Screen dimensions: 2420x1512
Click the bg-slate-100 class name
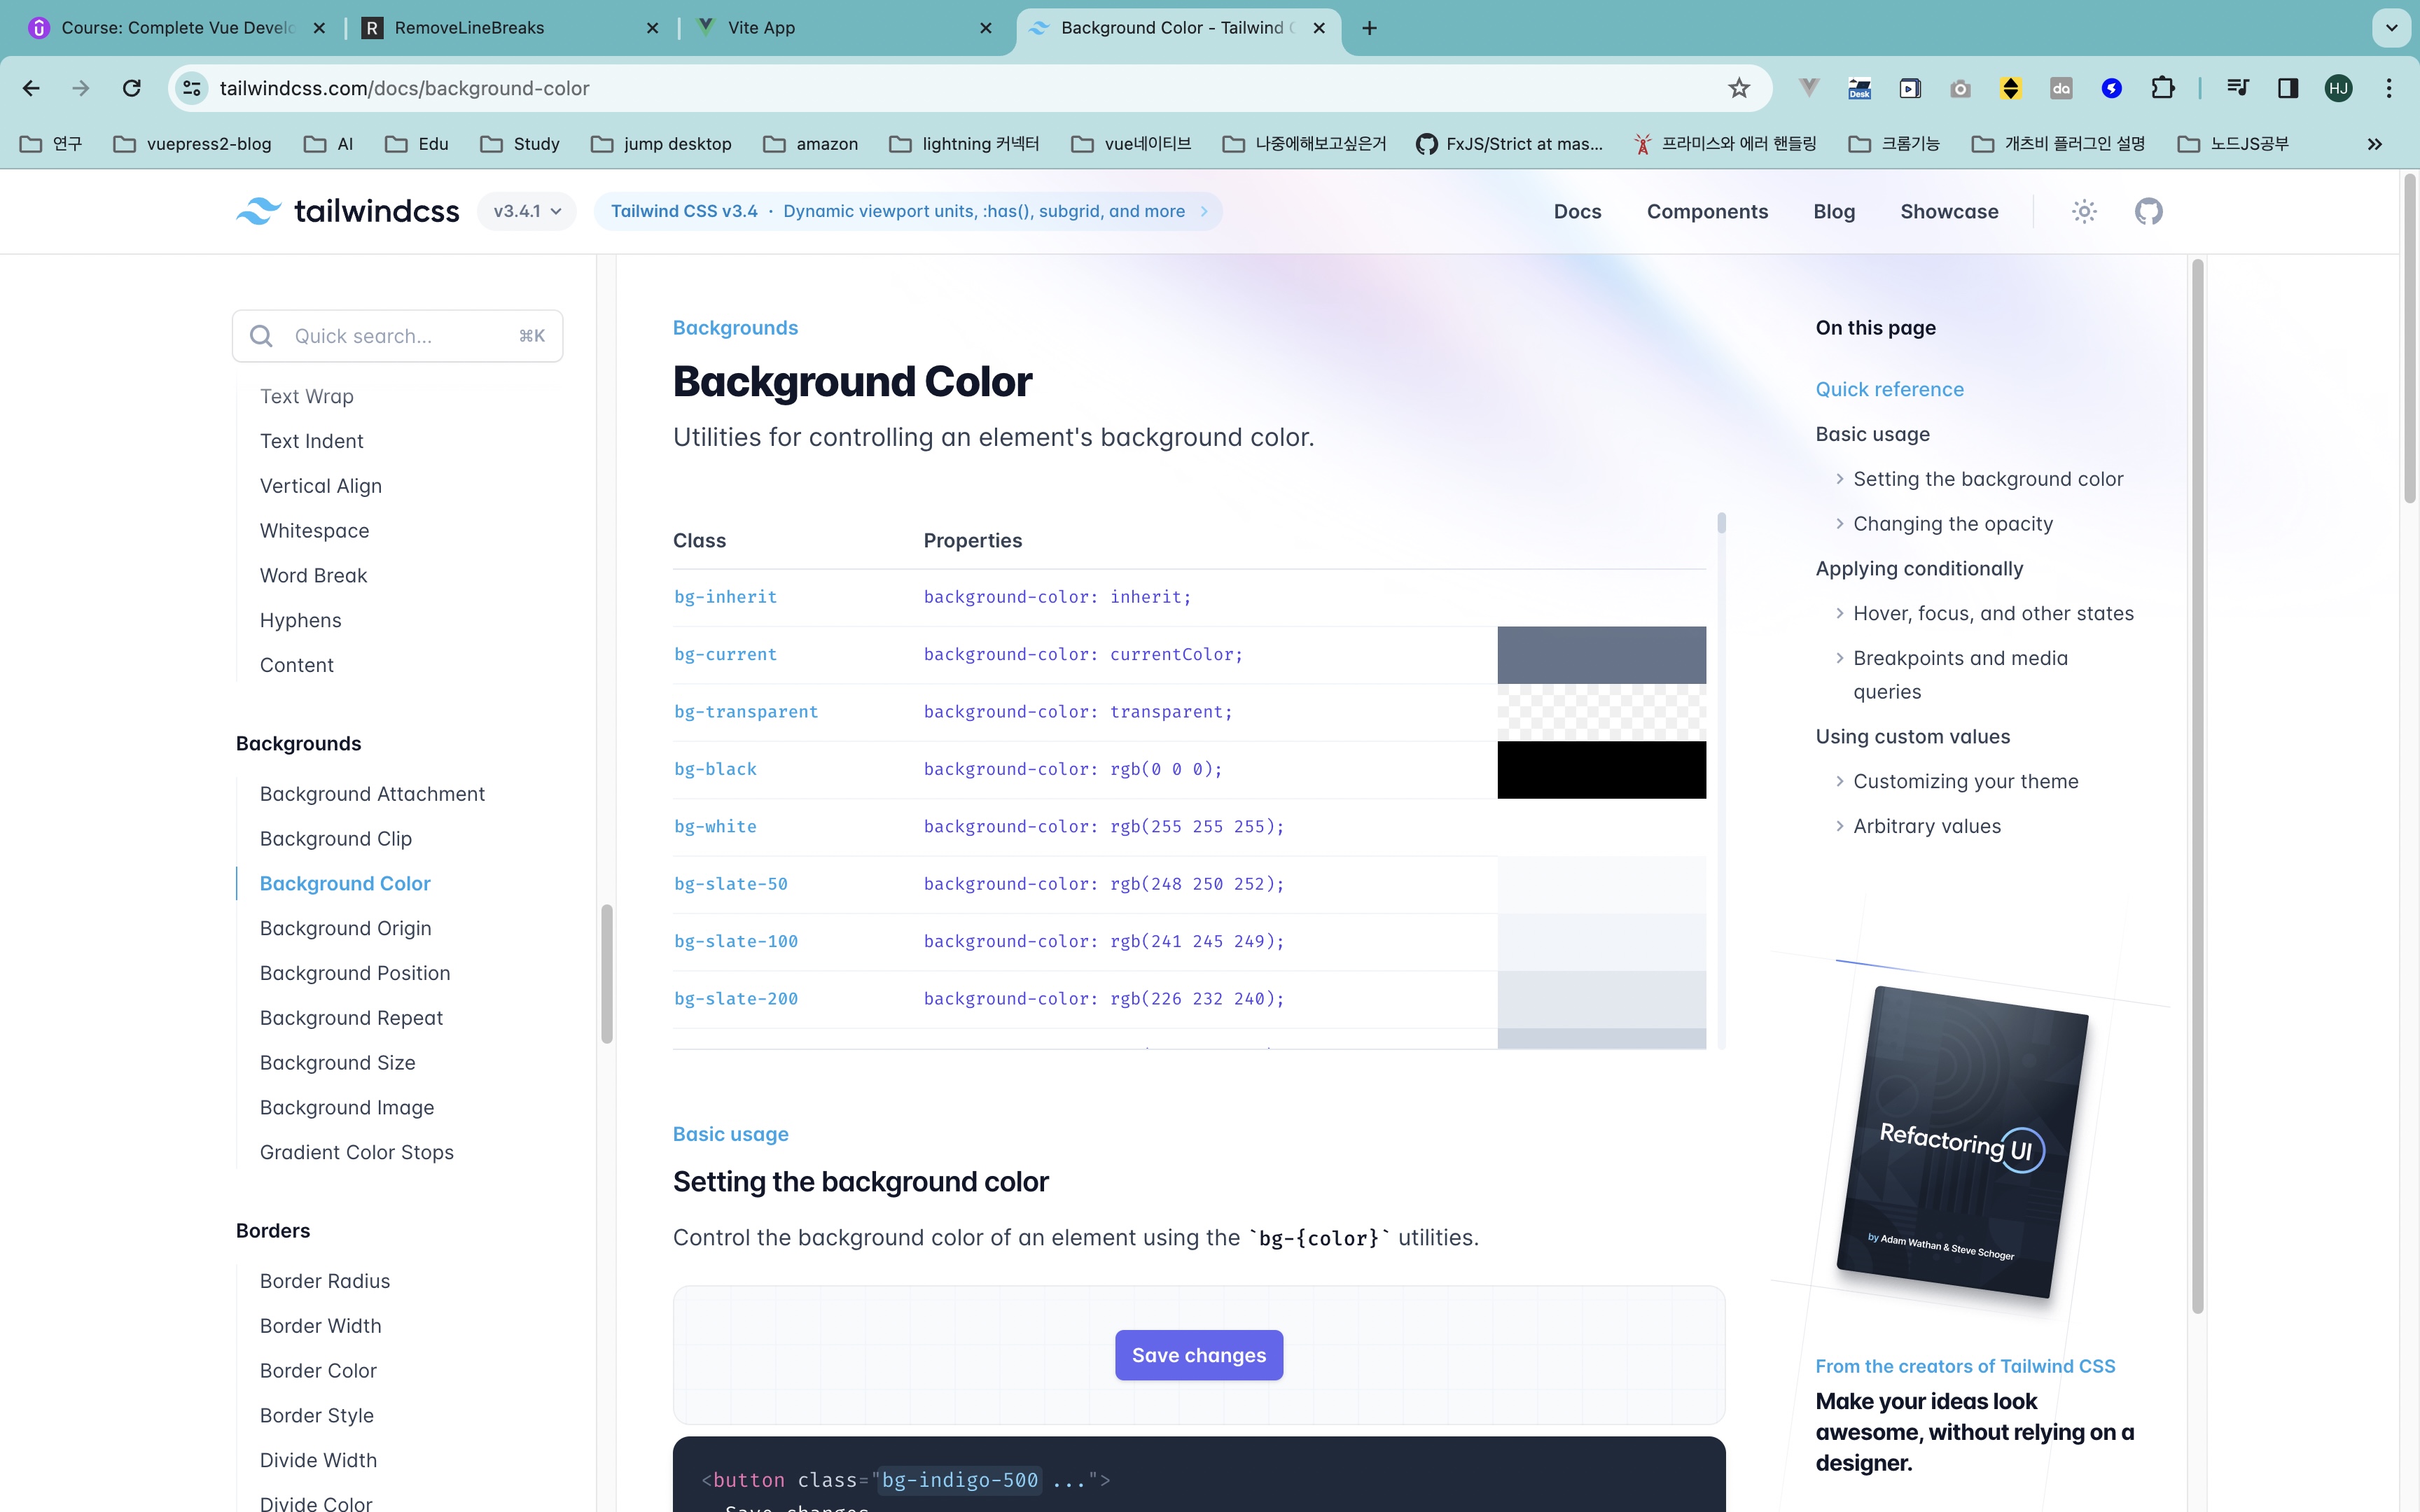coord(735,941)
